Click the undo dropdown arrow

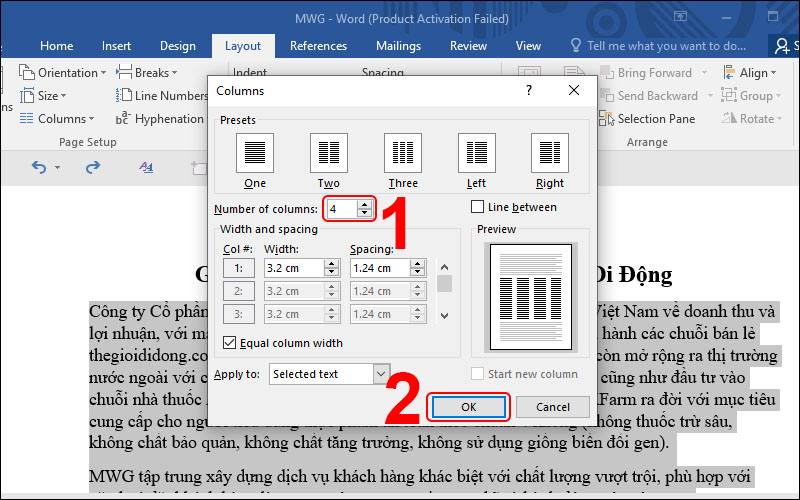click(57, 167)
